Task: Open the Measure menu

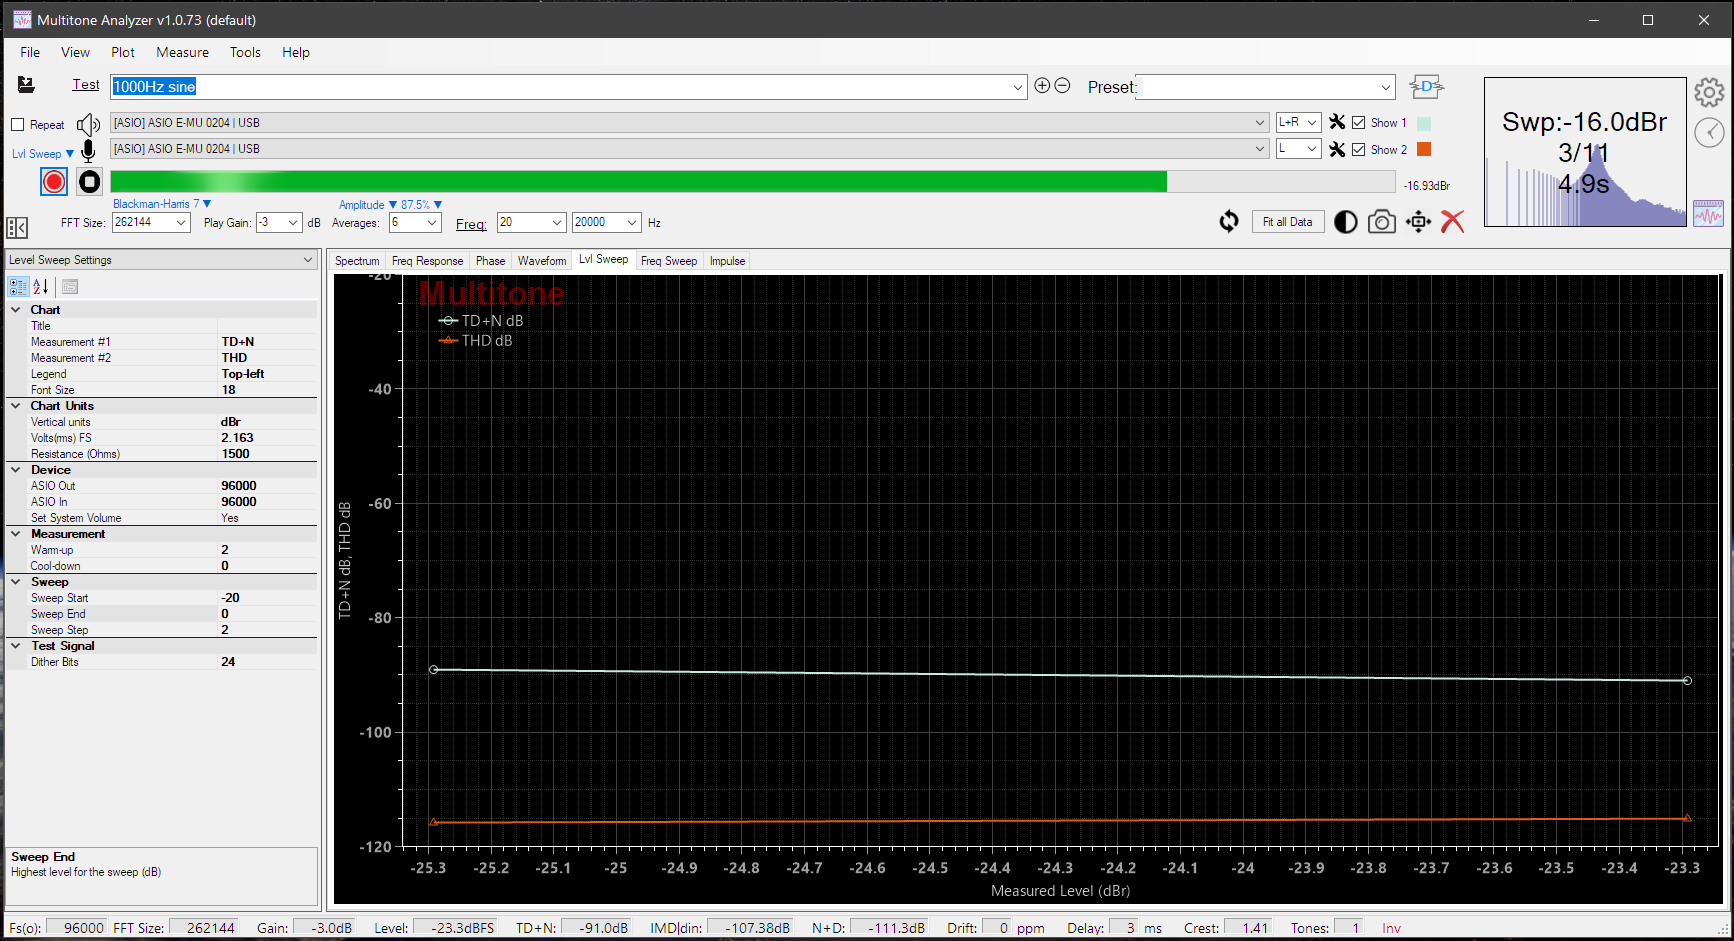Action: click(182, 52)
